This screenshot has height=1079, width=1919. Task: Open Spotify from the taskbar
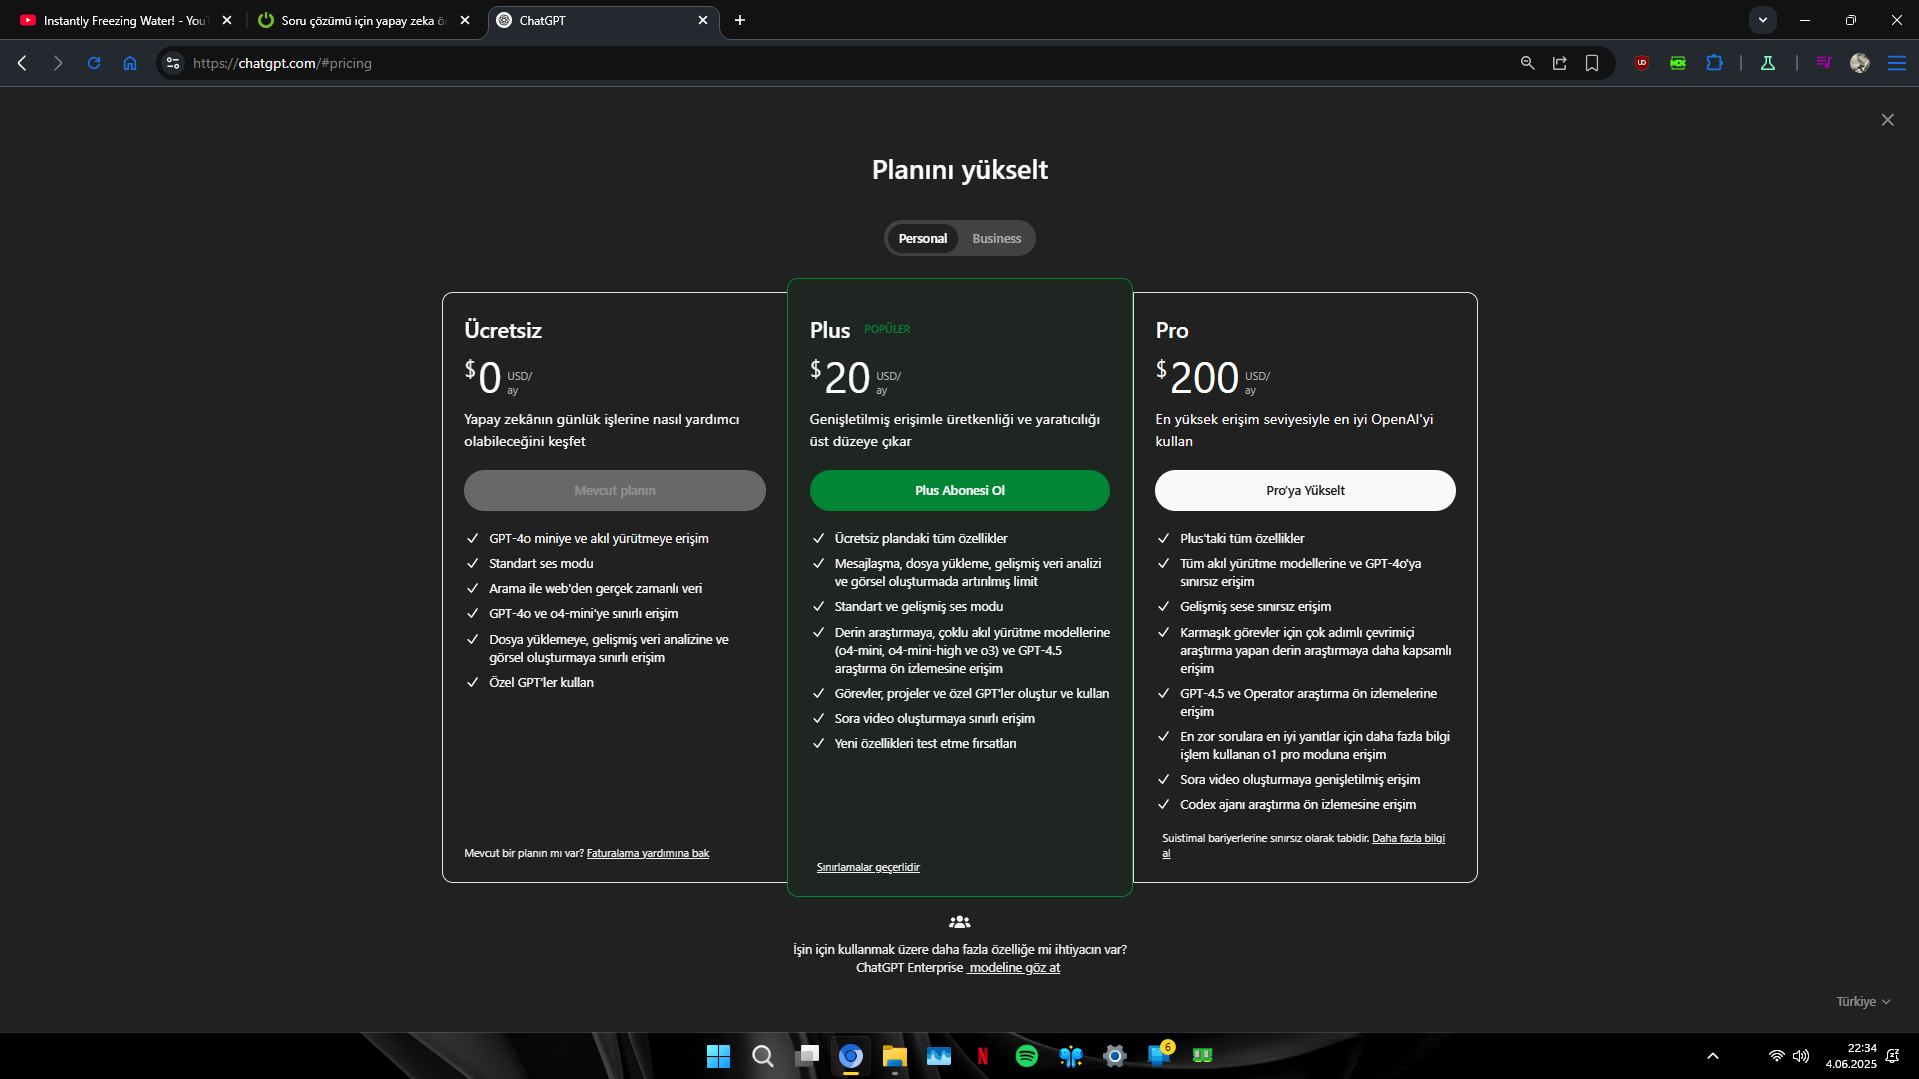click(x=1027, y=1056)
